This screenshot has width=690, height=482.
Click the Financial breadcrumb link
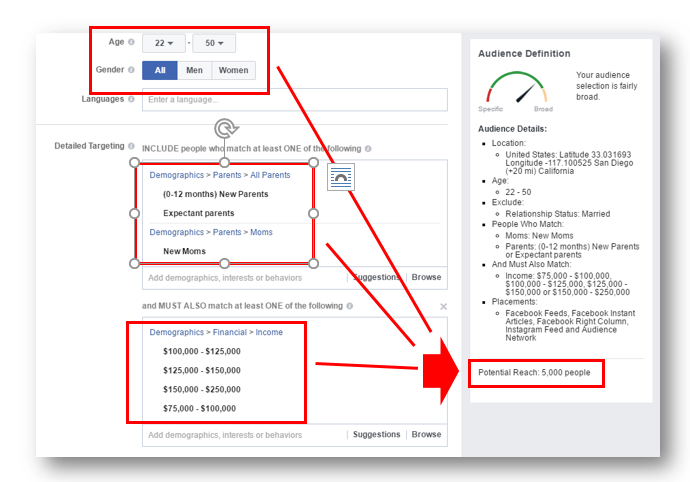coord(230,332)
